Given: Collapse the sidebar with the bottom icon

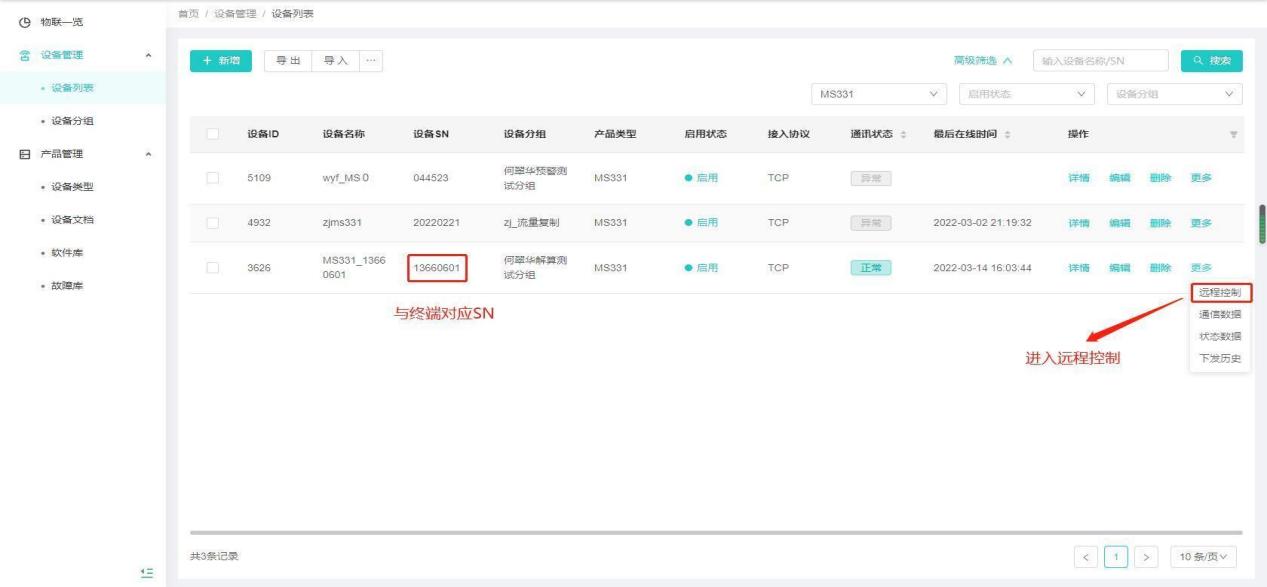Looking at the screenshot, I should click(146, 571).
